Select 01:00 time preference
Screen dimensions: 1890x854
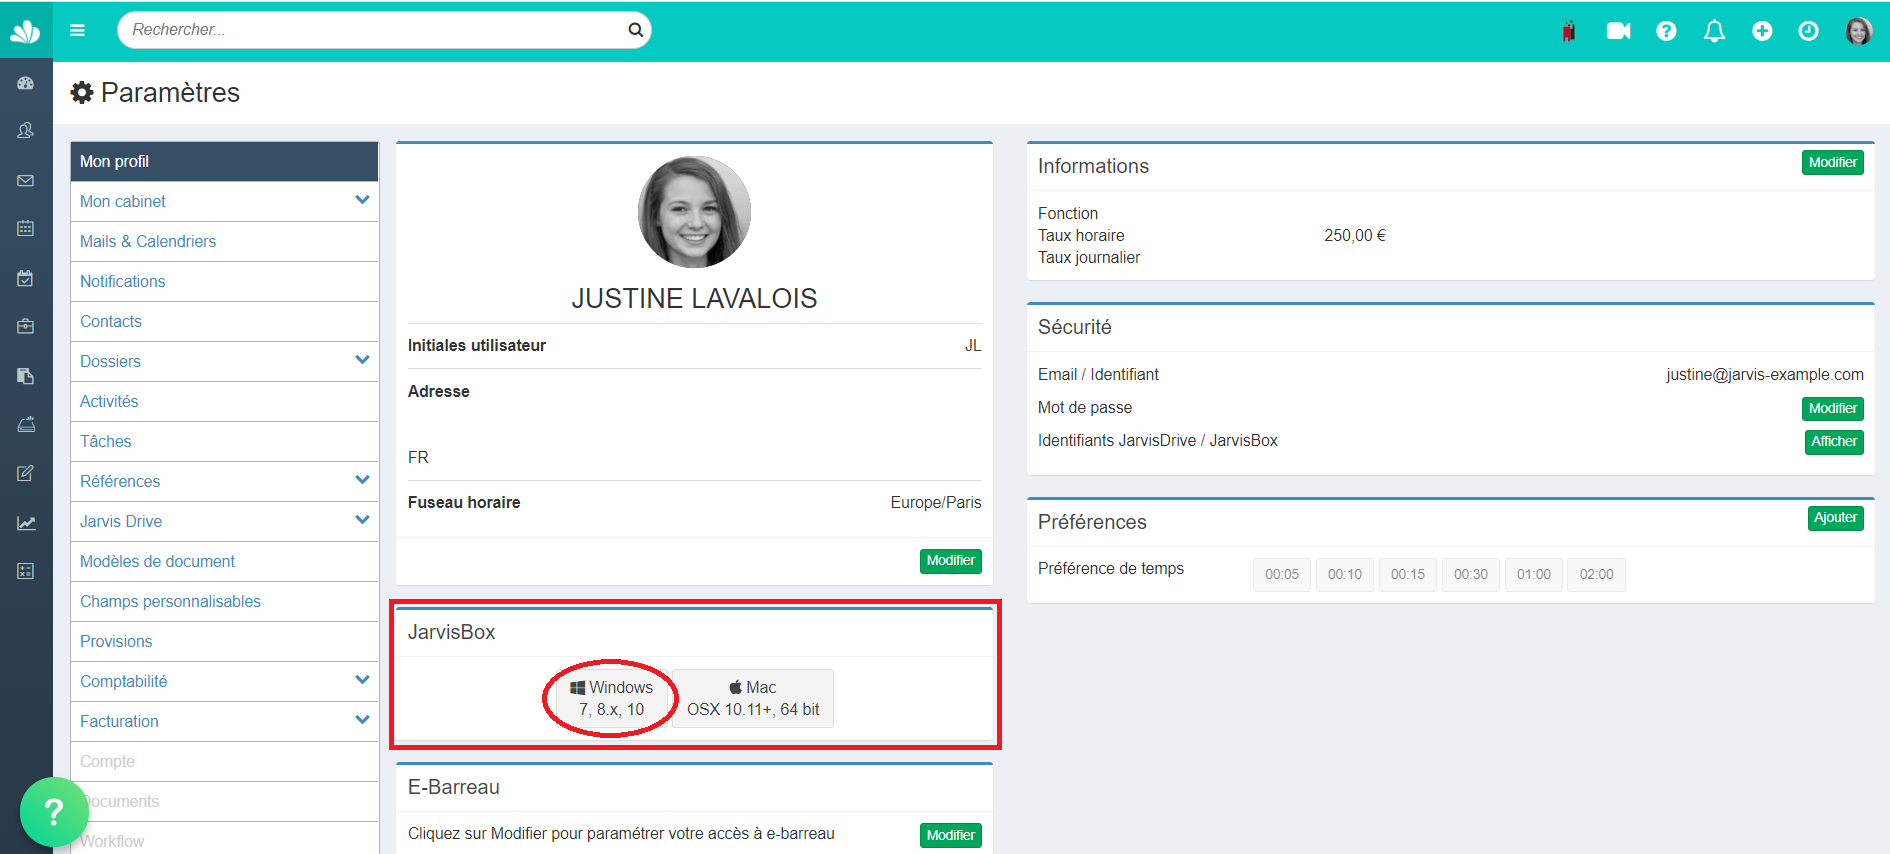coord(1534,574)
